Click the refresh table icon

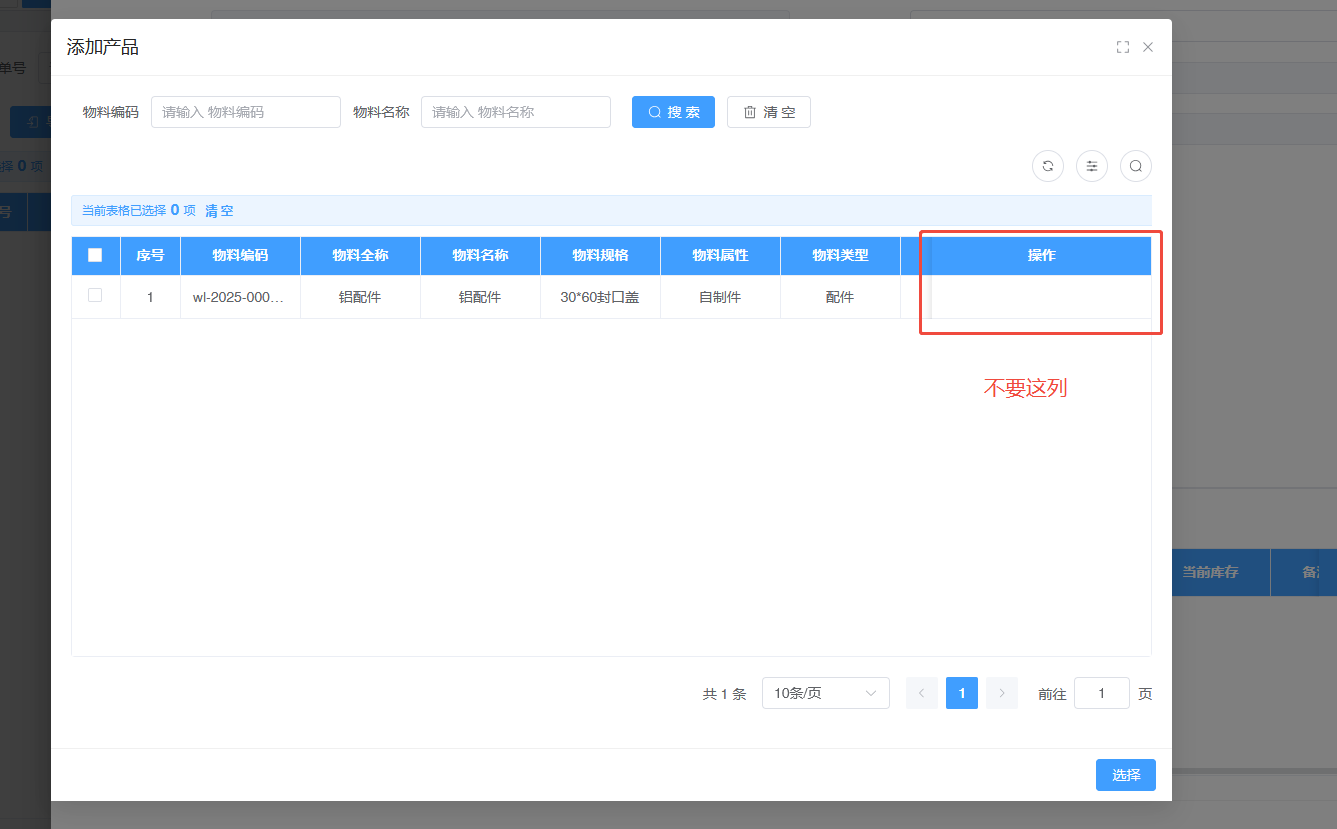(1047, 167)
